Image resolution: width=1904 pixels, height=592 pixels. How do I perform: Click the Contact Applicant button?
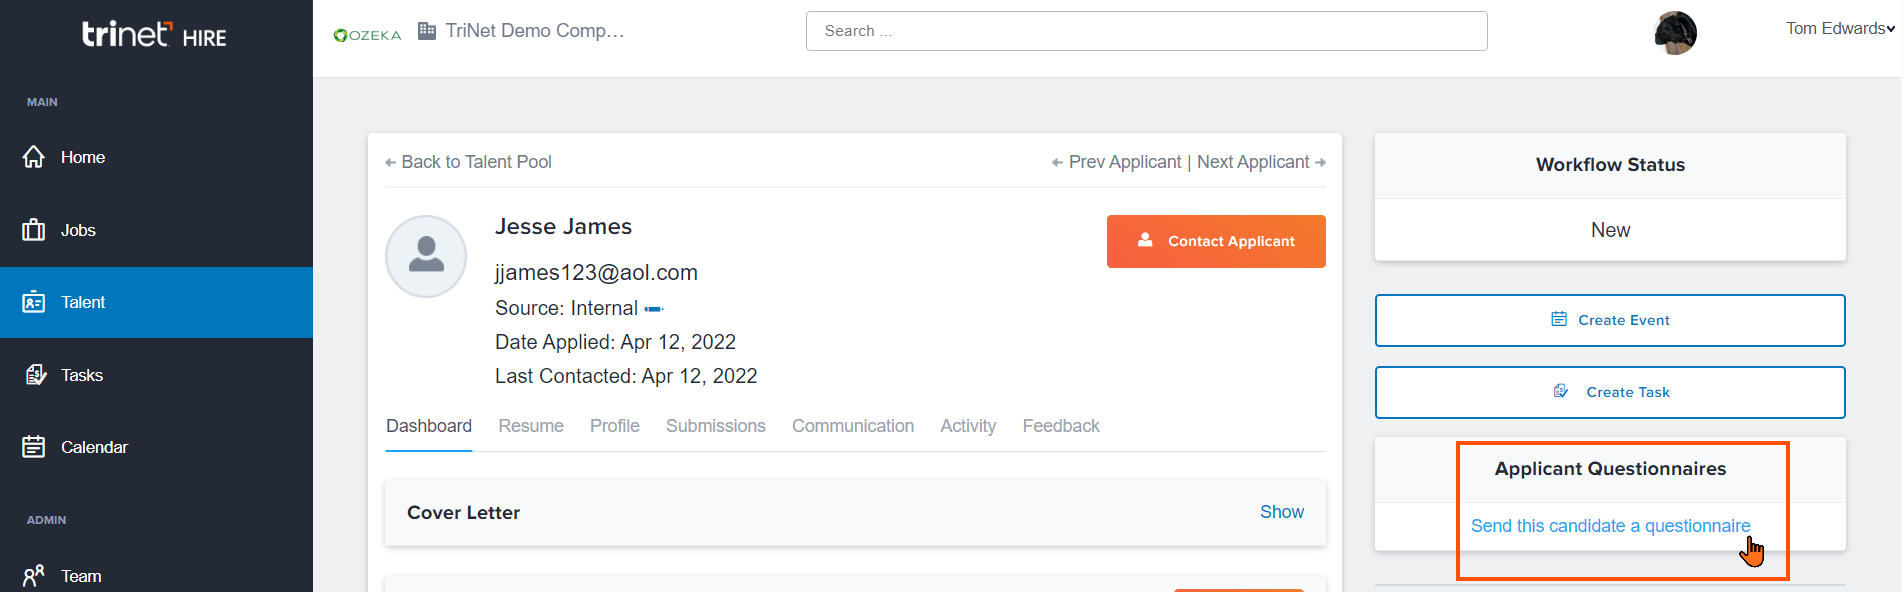click(1216, 241)
